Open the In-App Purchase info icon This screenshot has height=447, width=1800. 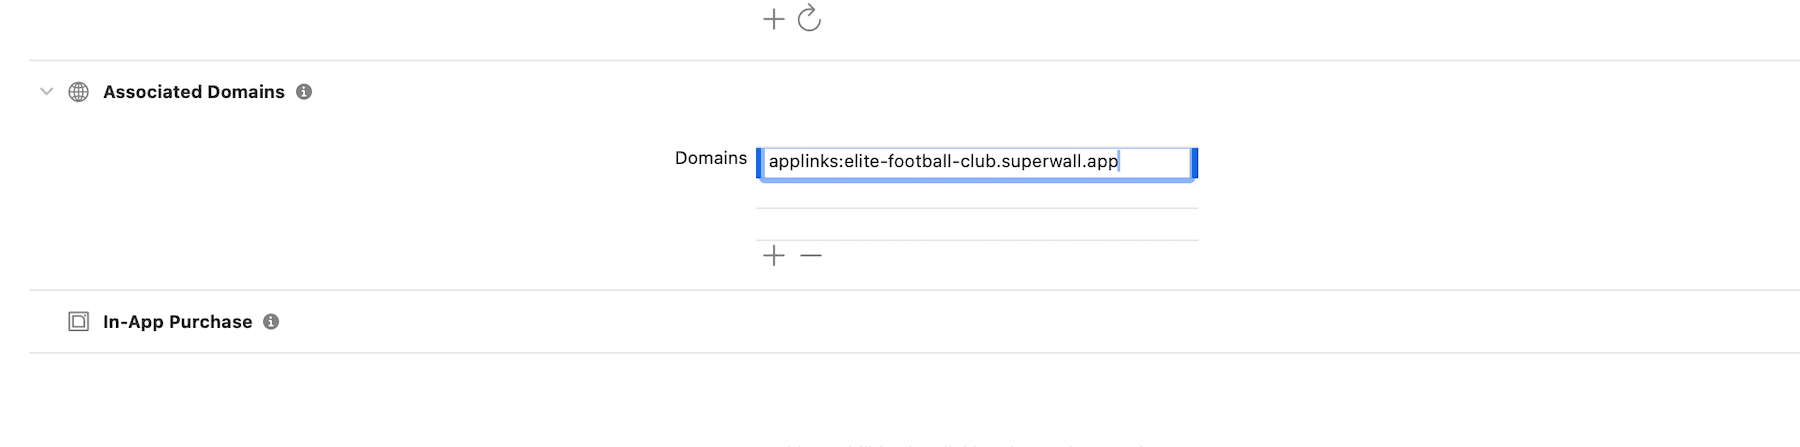point(271,322)
